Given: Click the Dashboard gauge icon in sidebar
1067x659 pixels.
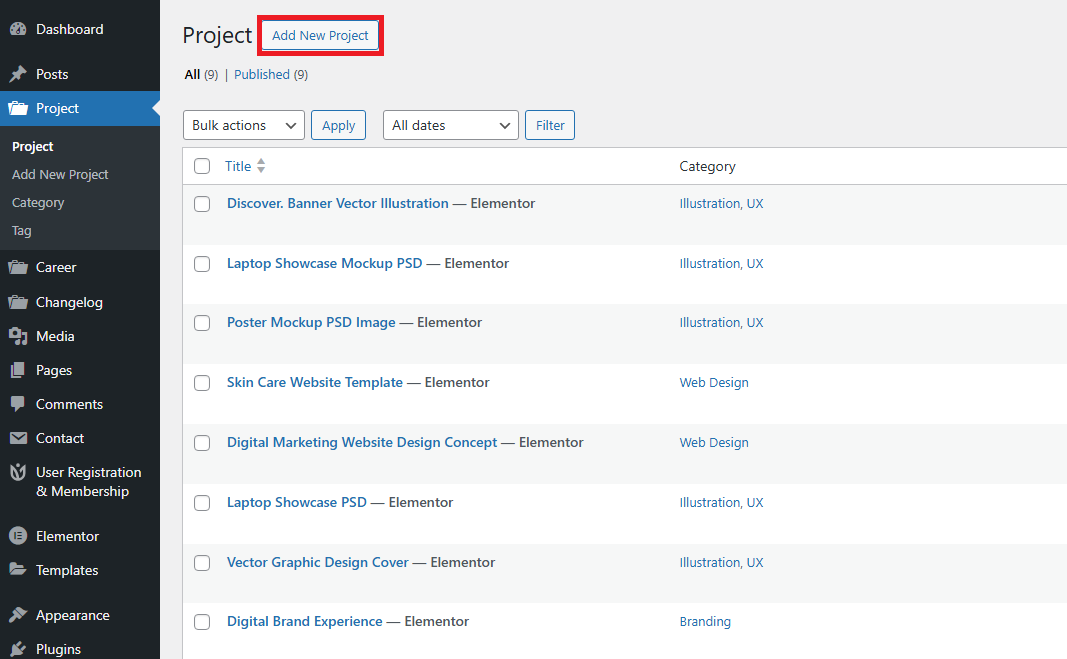Looking at the screenshot, I should (x=18, y=30).
